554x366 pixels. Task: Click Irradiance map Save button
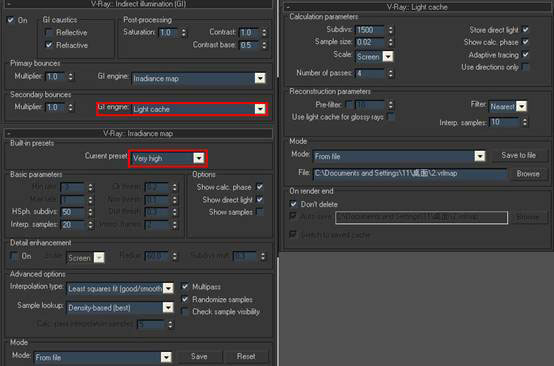point(199,356)
